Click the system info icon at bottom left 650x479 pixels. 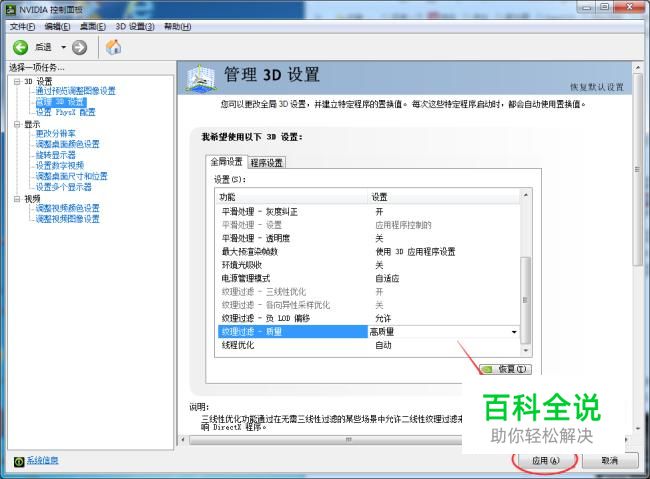(x=19, y=461)
